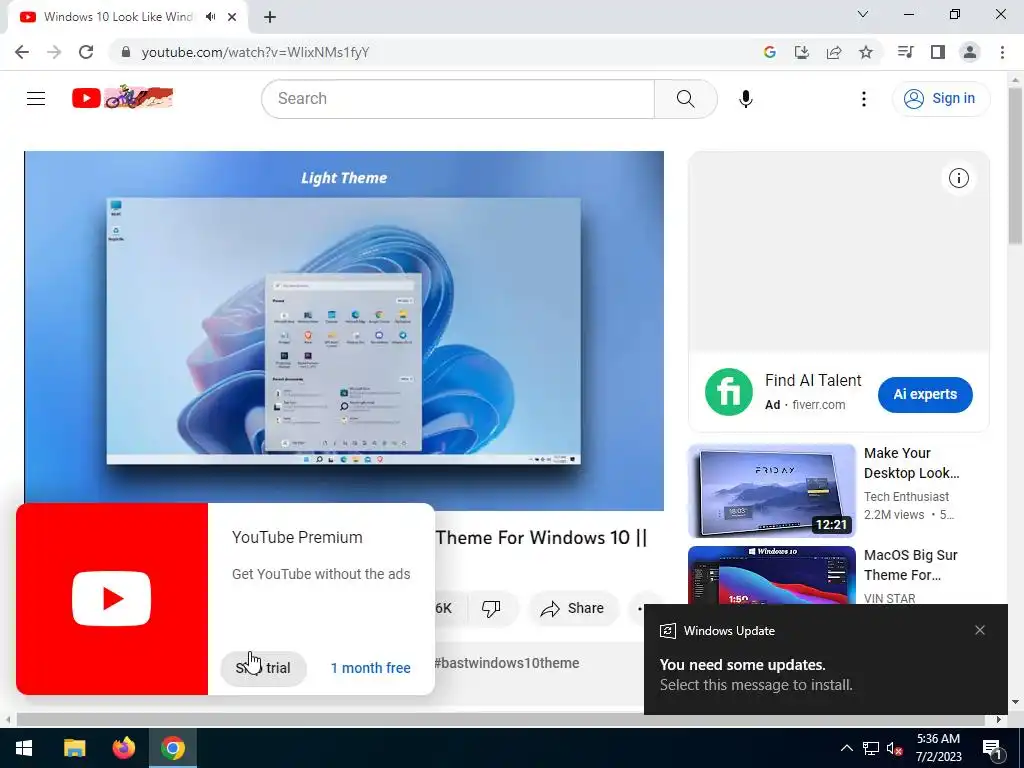
Task: Open ad info circle icon
Action: point(958,178)
